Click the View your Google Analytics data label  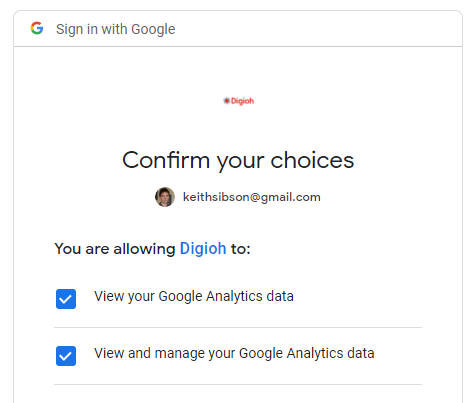pyautogui.click(x=194, y=296)
